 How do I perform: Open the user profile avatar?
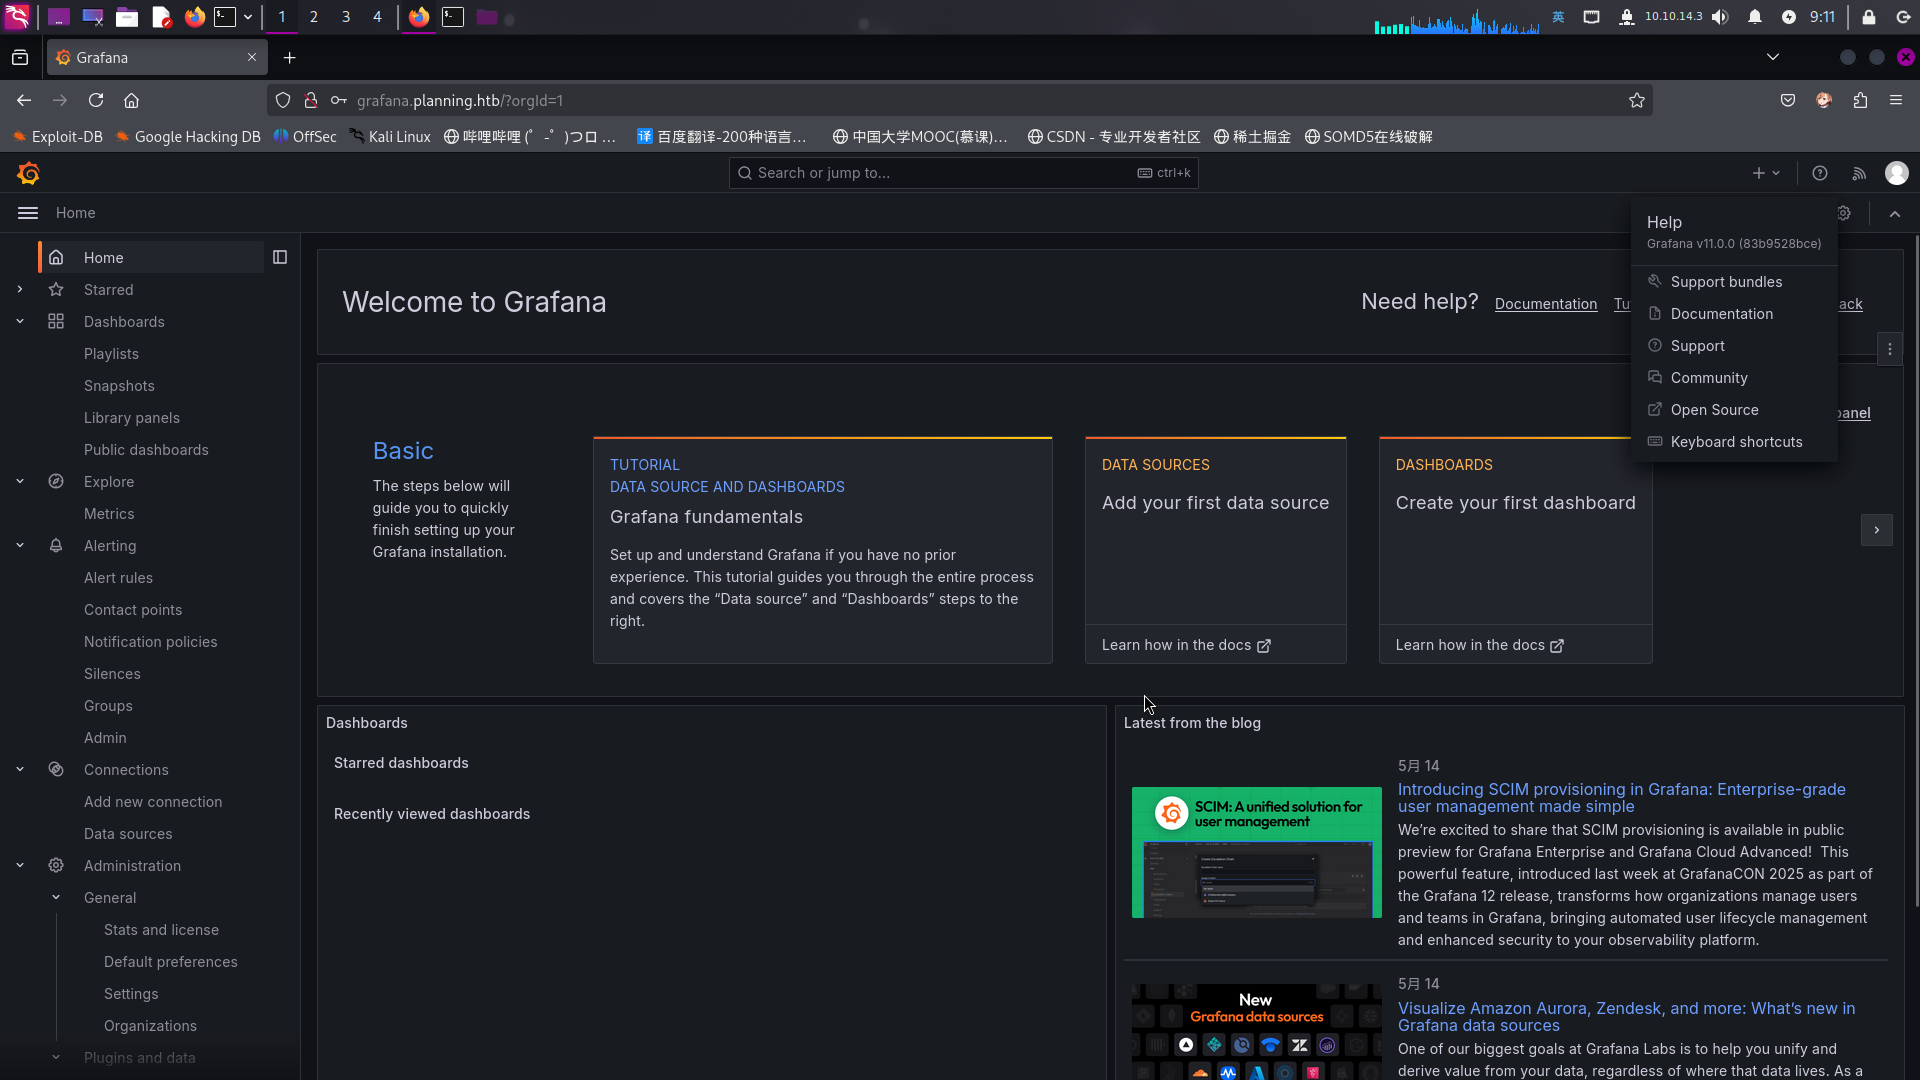1897,174
